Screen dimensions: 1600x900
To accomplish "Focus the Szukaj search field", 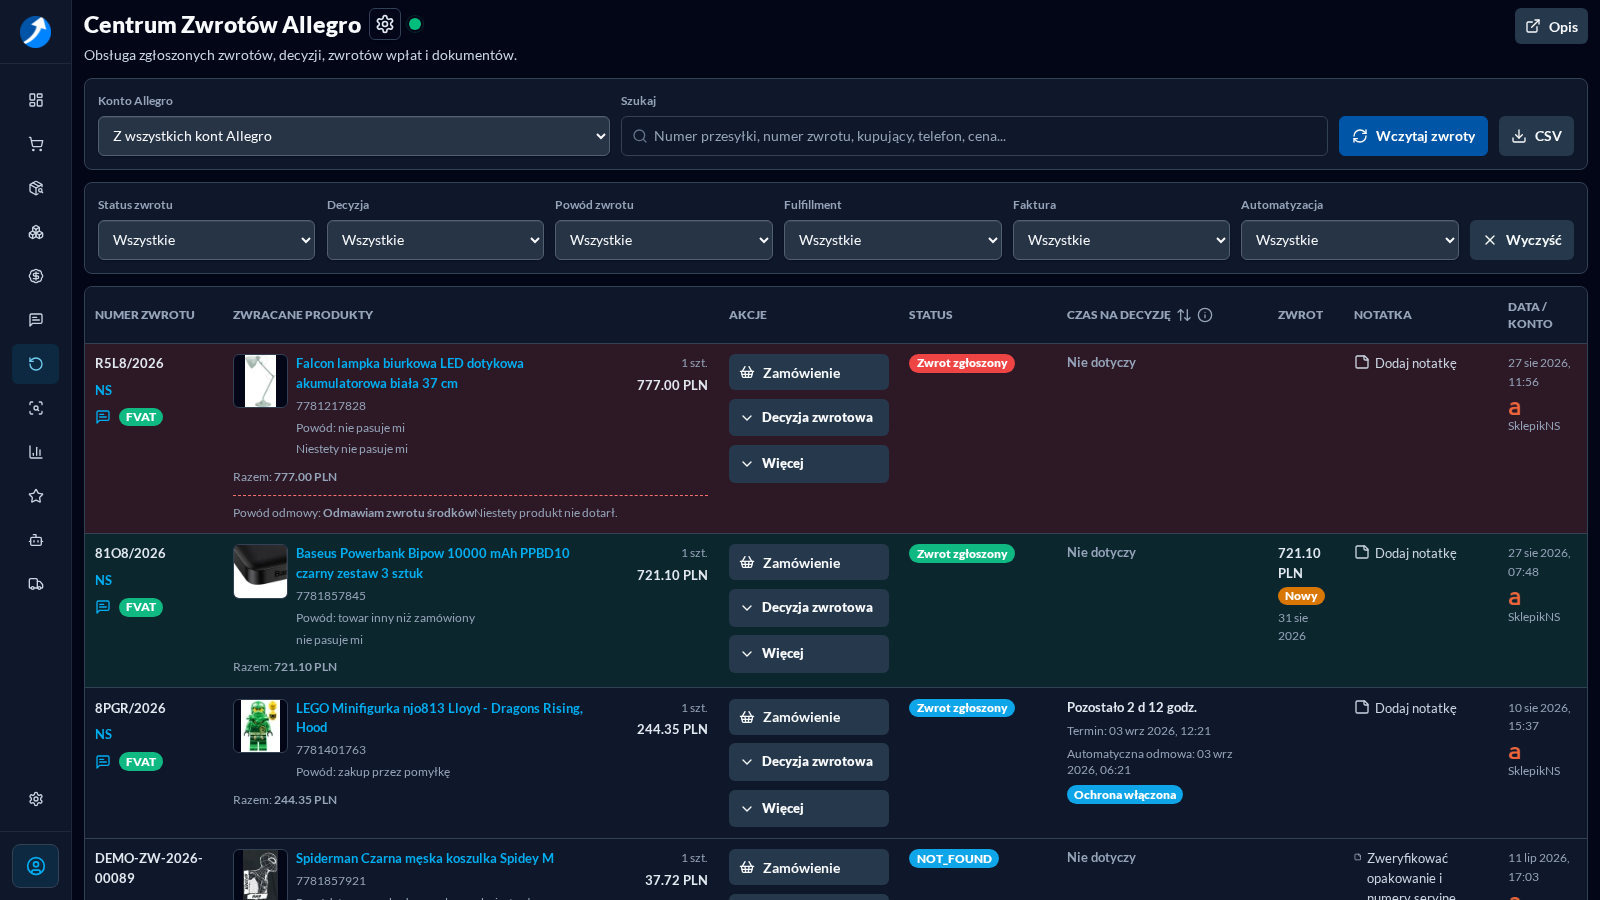I will point(974,136).
